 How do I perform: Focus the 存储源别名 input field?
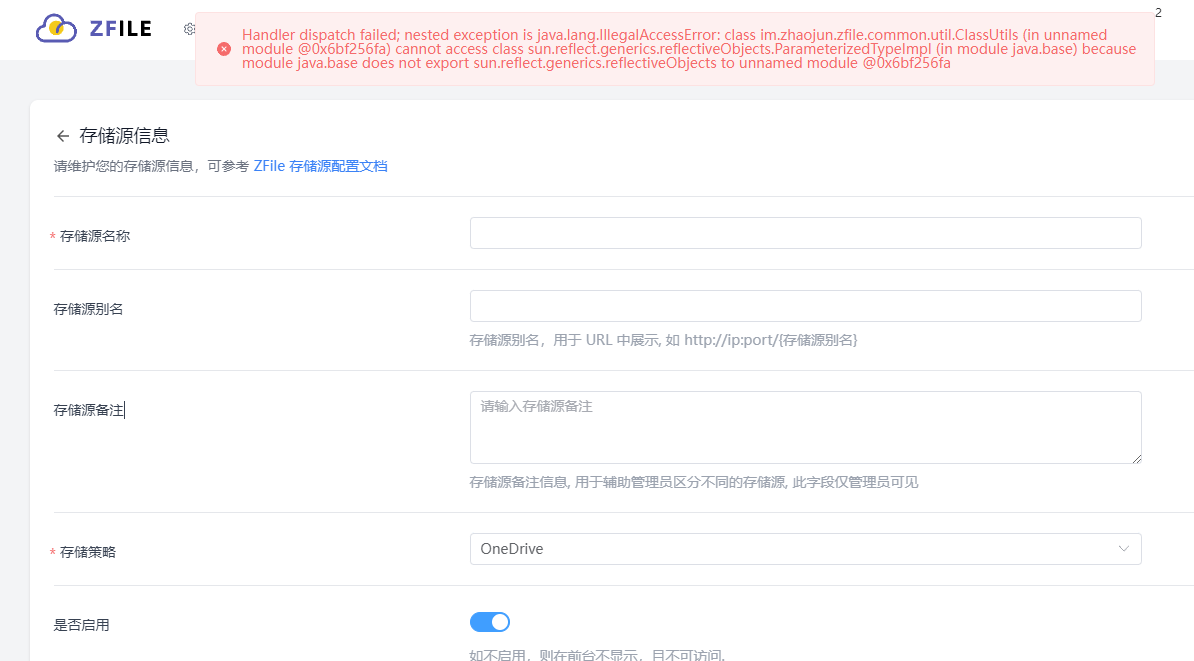coord(805,305)
